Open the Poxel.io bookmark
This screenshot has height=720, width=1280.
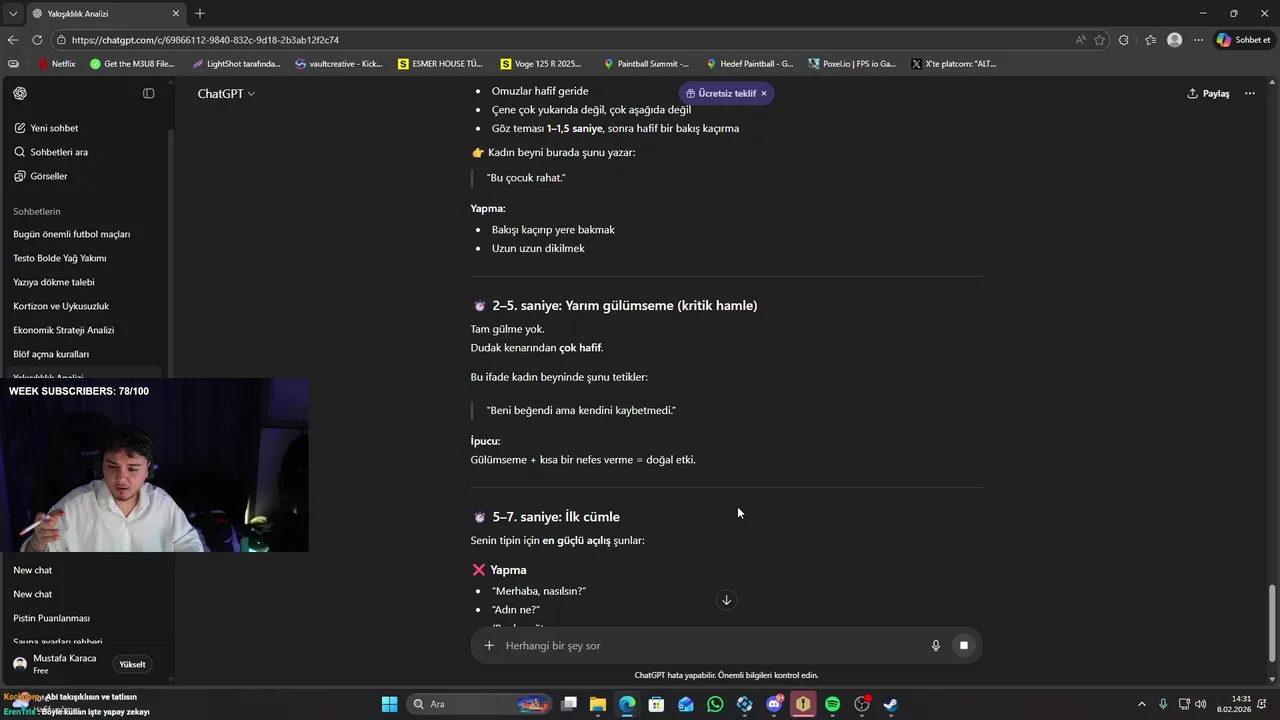tap(852, 64)
